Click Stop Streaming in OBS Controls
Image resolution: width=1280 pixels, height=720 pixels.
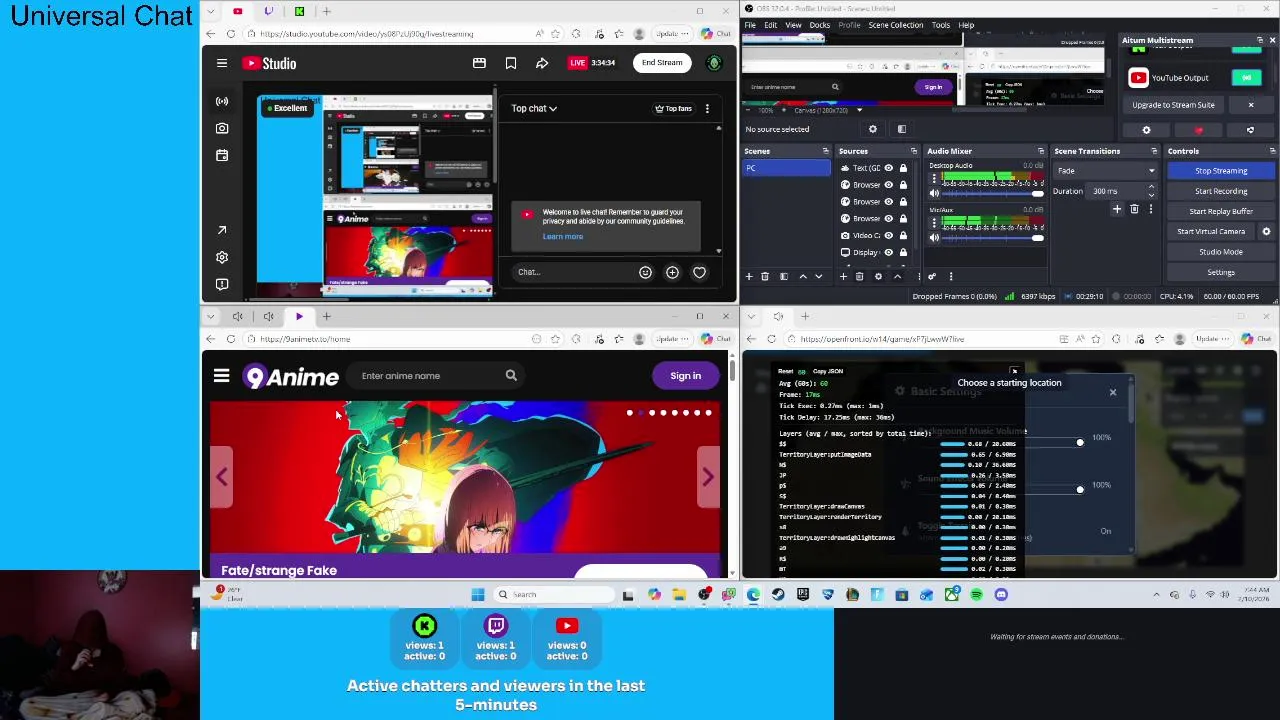tap(1221, 171)
